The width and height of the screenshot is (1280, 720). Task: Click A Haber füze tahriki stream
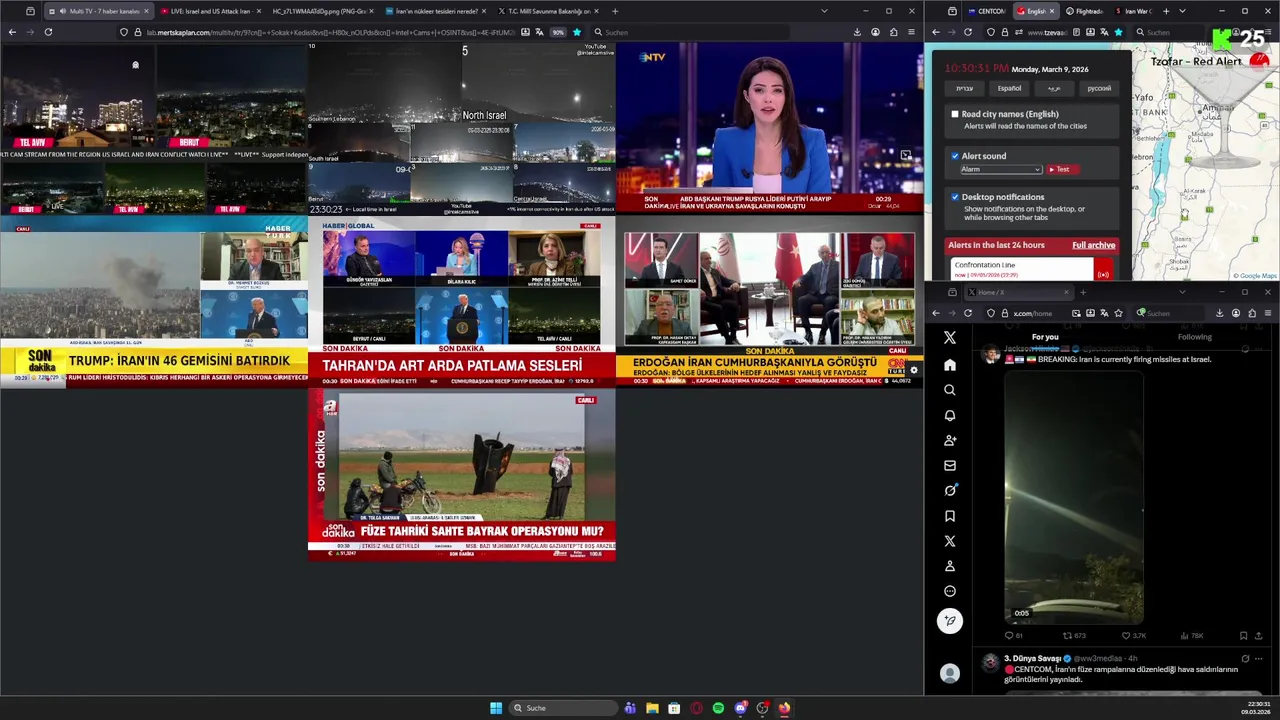[461, 475]
